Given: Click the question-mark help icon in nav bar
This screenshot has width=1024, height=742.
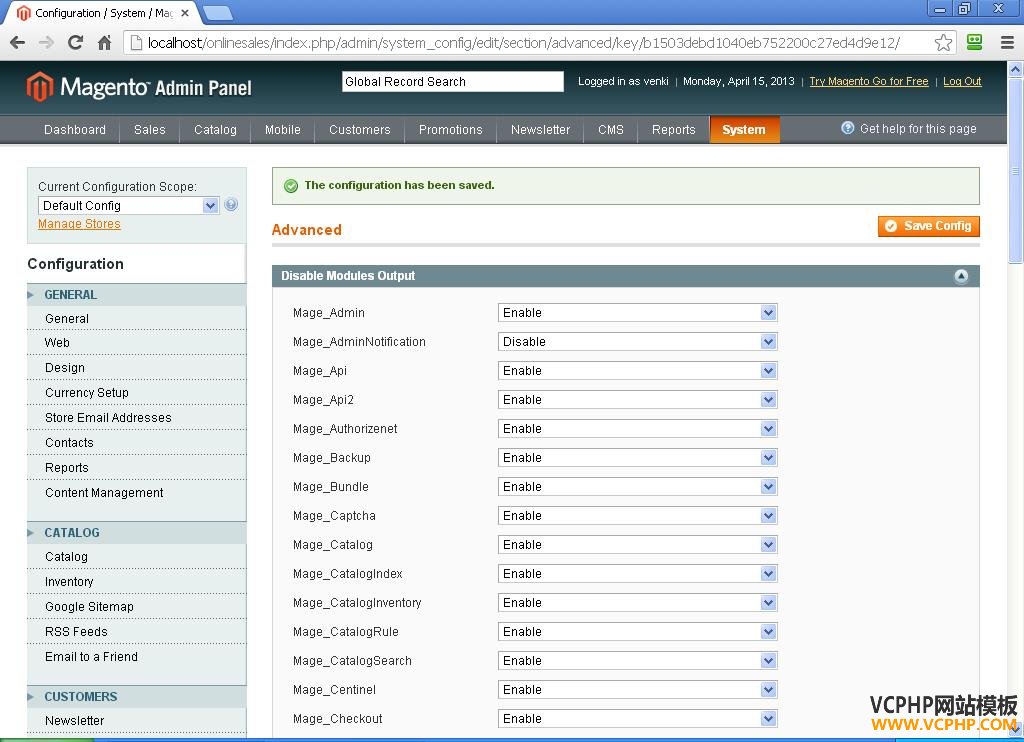Looking at the screenshot, I should click(847, 129).
